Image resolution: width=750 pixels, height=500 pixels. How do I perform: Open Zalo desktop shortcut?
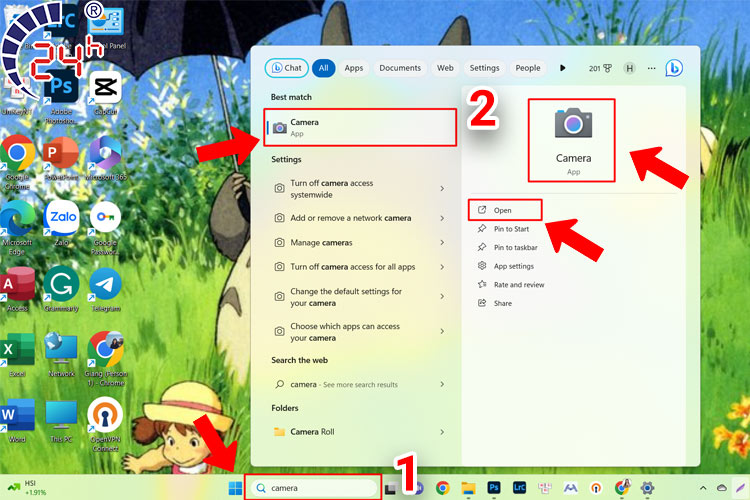pos(61,223)
